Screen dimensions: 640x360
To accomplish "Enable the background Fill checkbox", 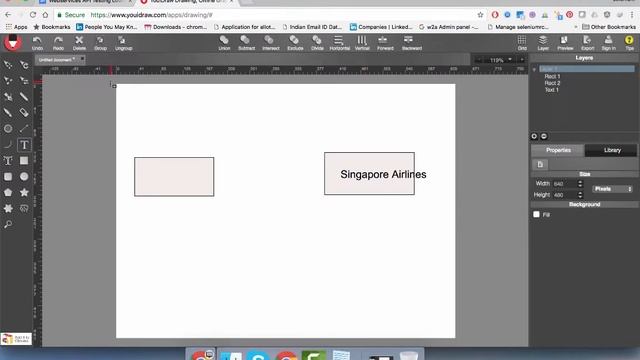I will click(536, 214).
